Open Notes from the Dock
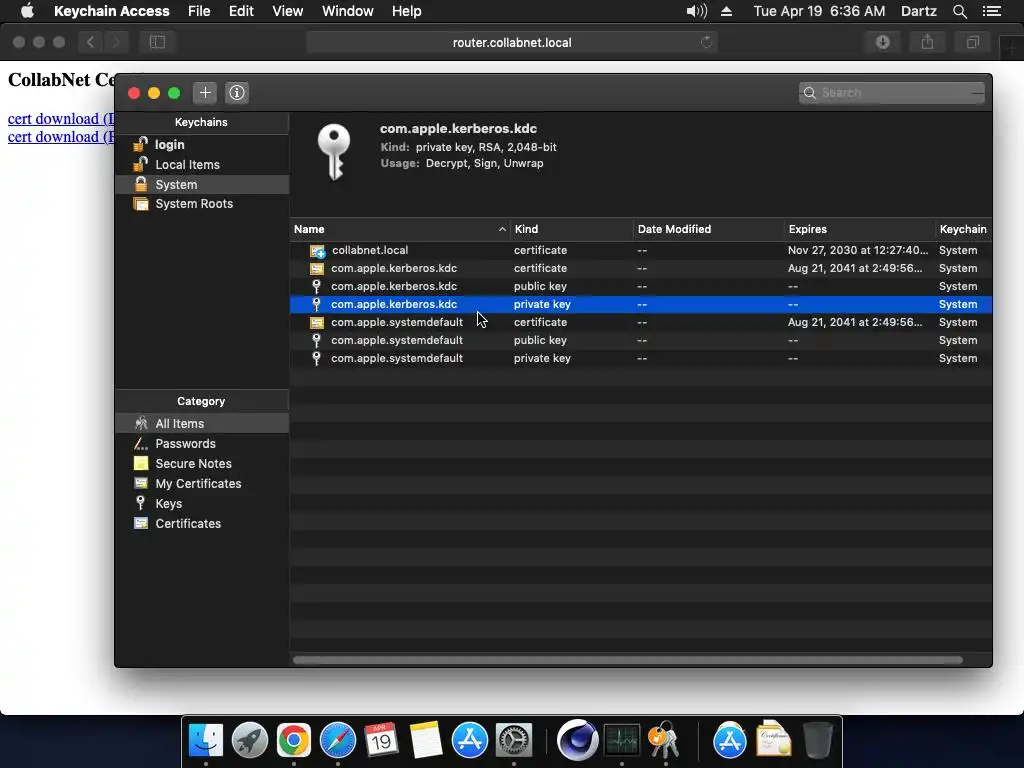This screenshot has height=768, width=1024. (426, 741)
